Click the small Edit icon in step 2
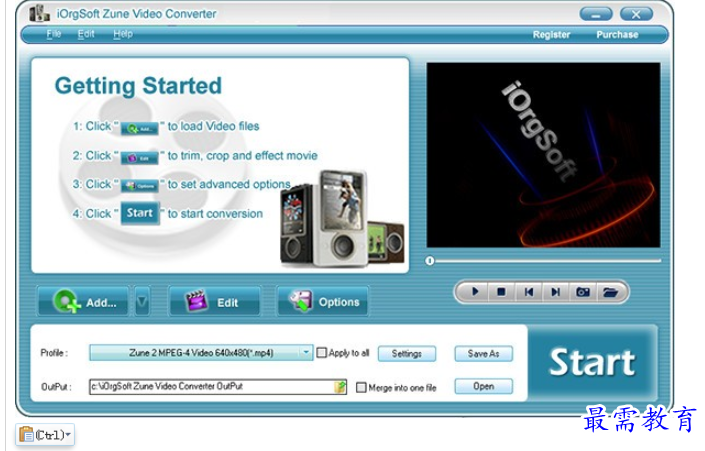This screenshot has width=705, height=451. (x=140, y=158)
